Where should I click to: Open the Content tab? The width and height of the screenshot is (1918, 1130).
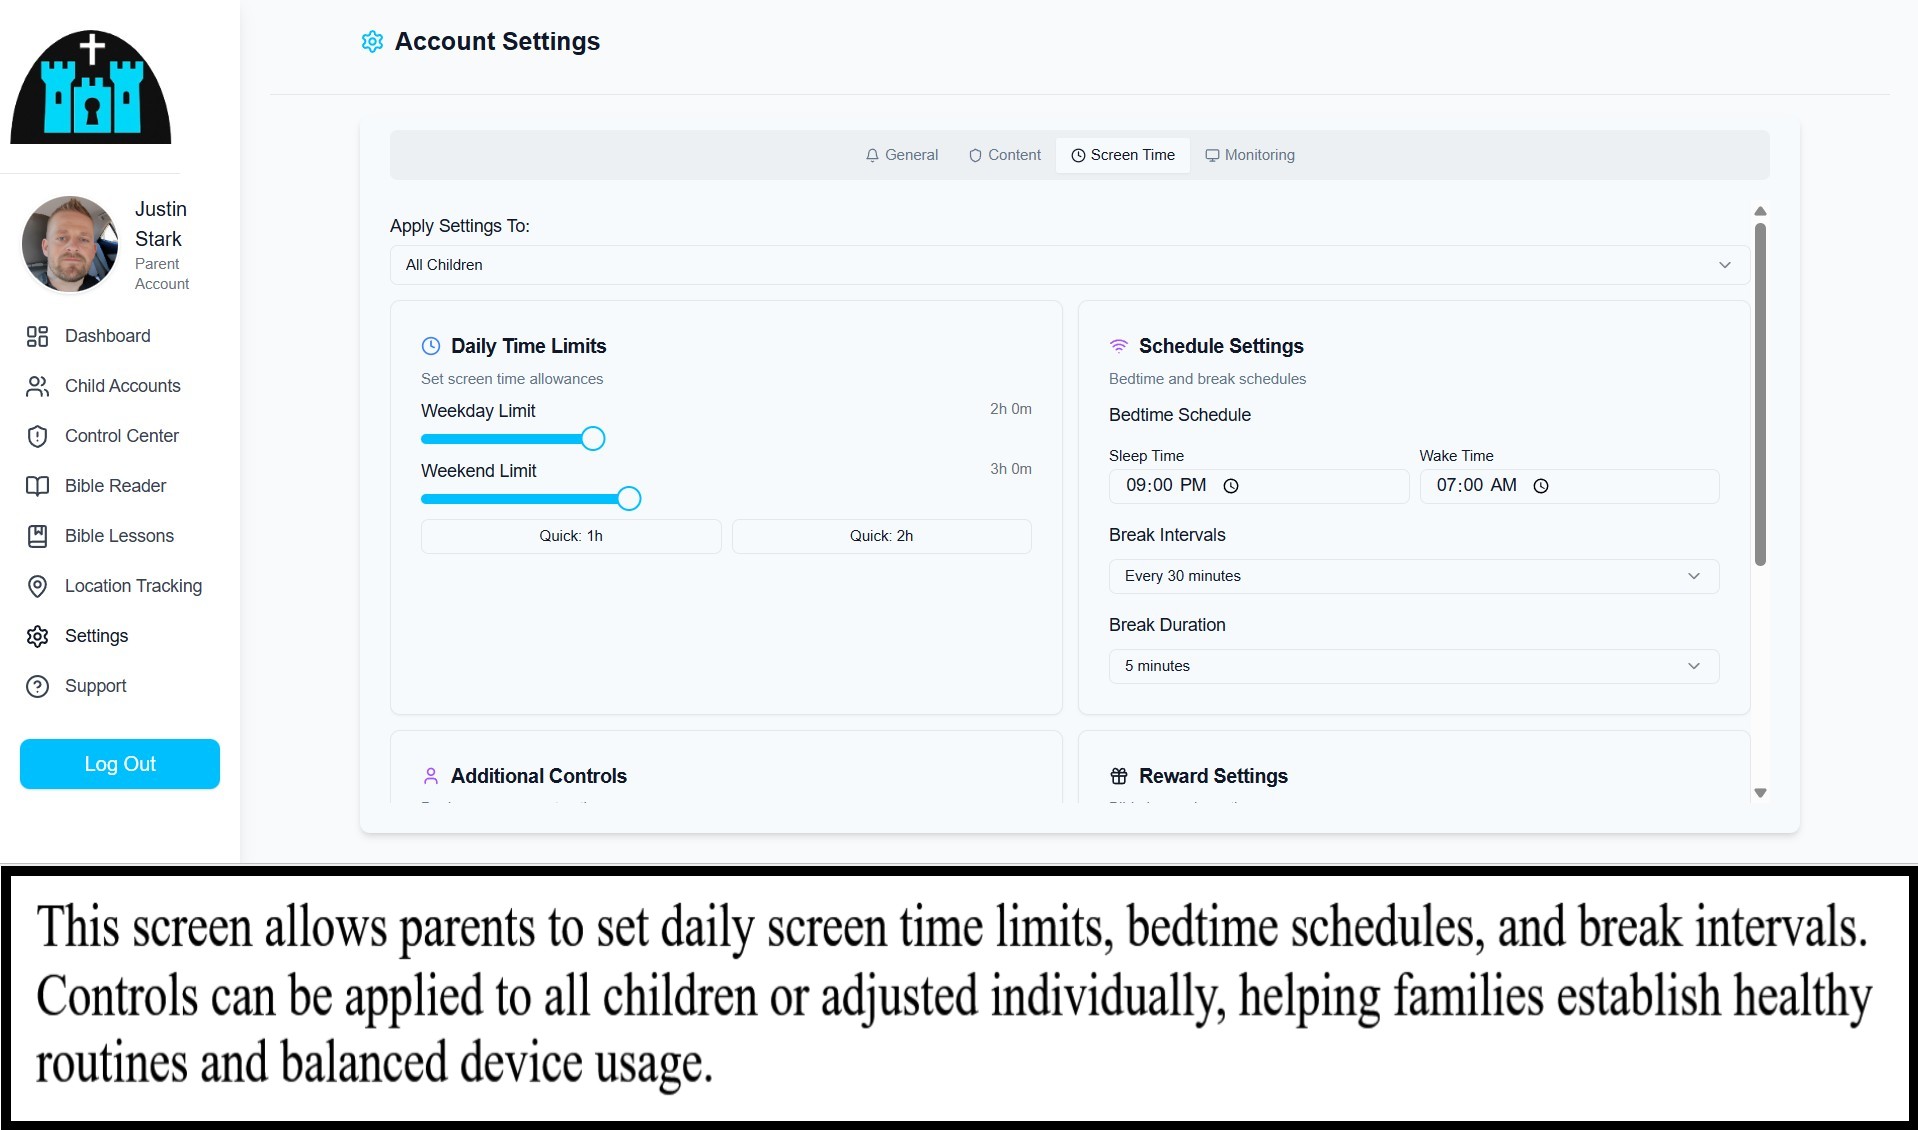click(x=1004, y=155)
